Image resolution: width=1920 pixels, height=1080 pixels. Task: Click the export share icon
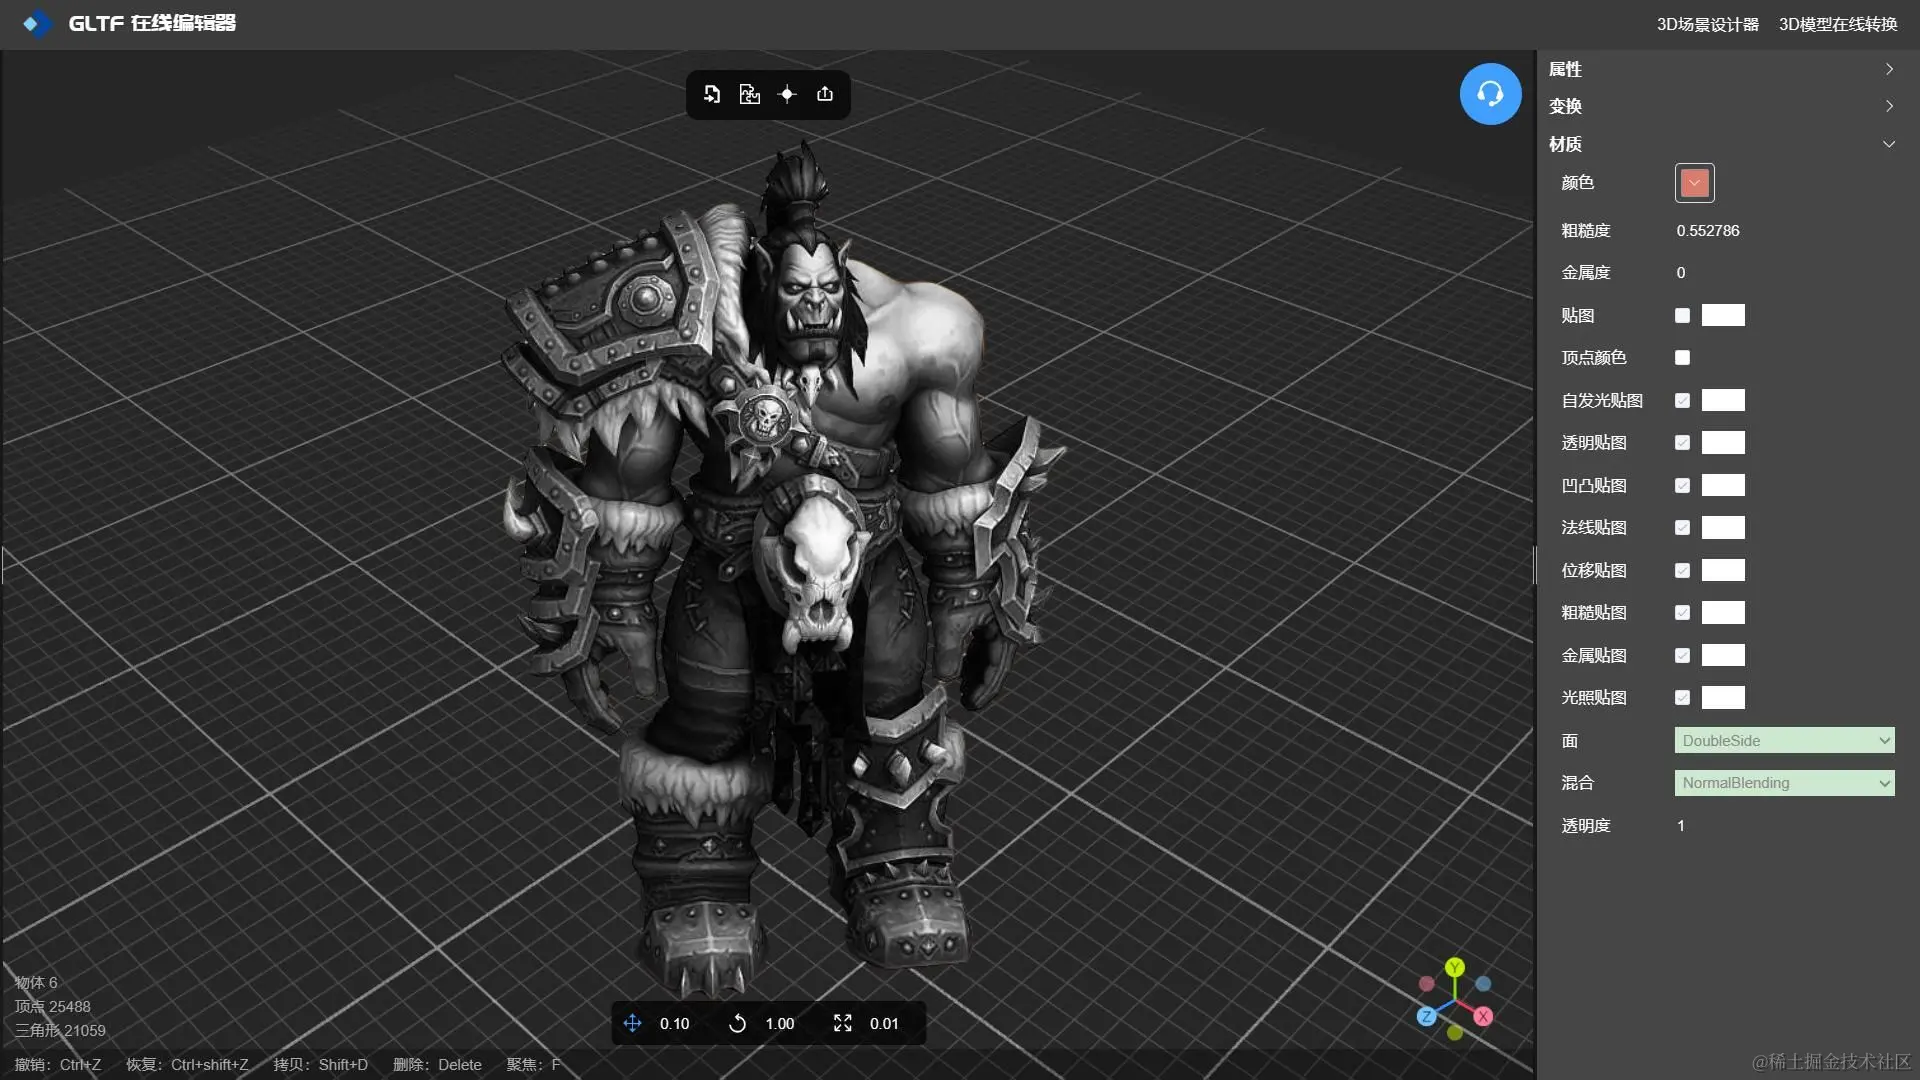(825, 94)
